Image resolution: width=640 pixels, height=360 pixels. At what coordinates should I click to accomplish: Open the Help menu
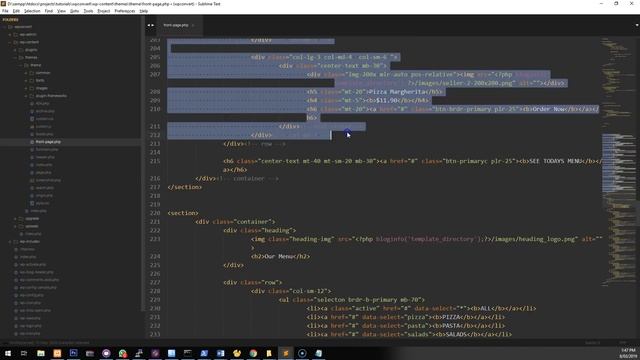pyautogui.click(x=144, y=11)
